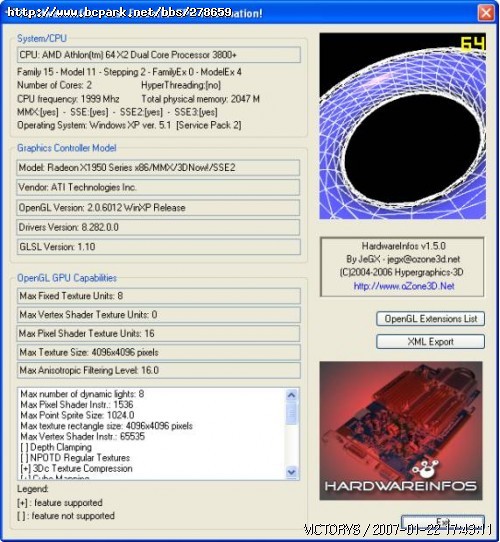500x542 pixels.
Task: Click the 'HardwareInfos v1.5.0' text
Action: [404, 246]
